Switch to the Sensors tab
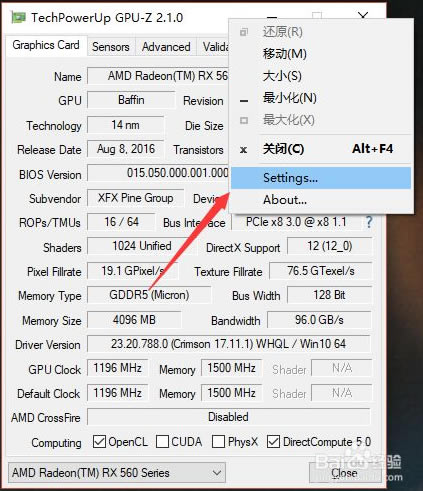 pos(111,47)
